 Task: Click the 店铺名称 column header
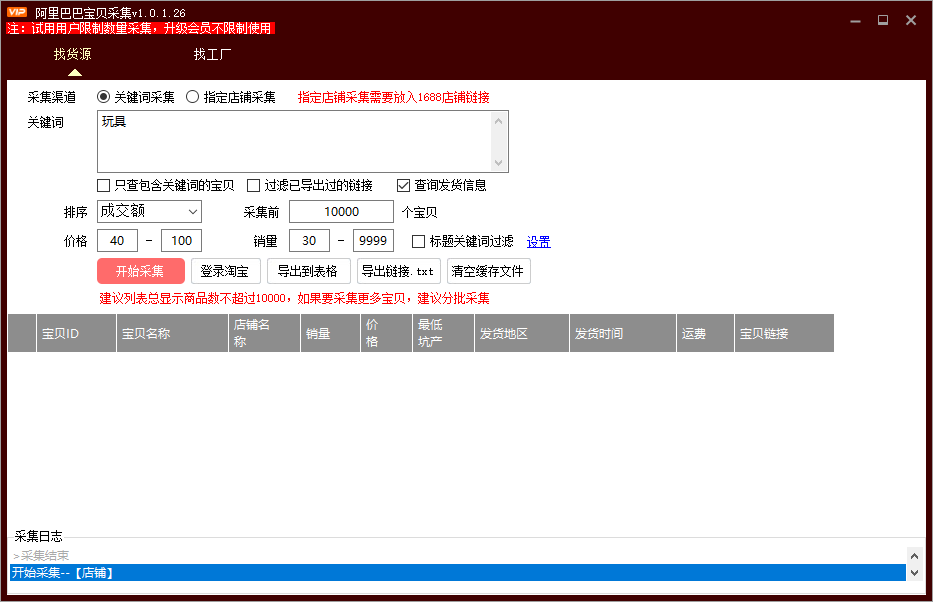(264, 333)
